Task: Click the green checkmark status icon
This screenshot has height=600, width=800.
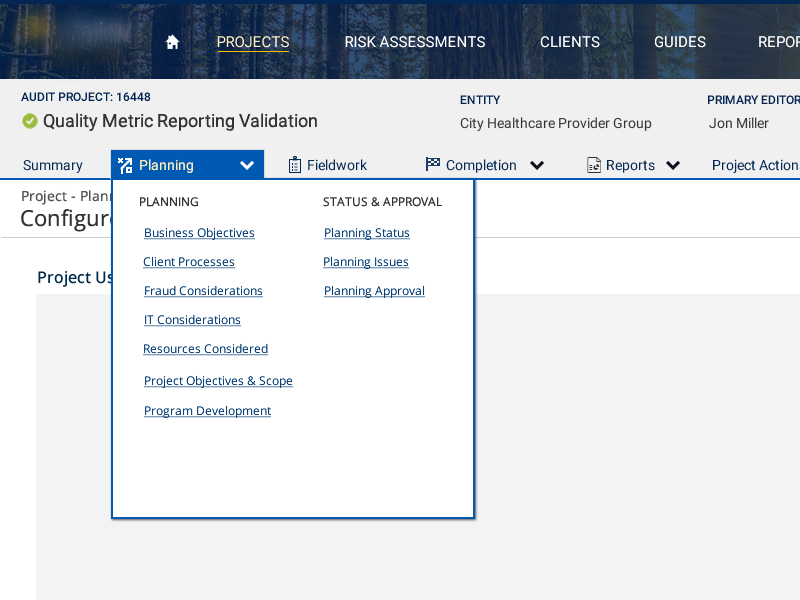Action: tap(30, 121)
